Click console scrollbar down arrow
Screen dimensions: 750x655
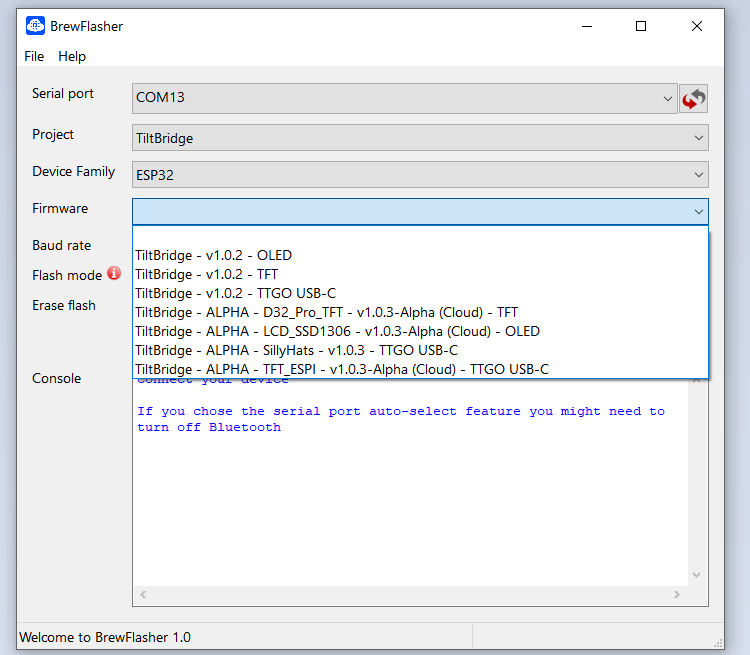tap(696, 575)
